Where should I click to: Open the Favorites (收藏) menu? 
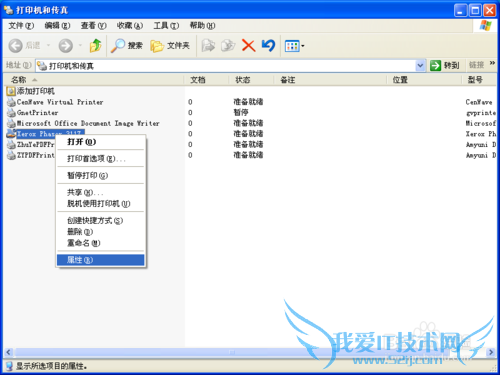click(130, 25)
